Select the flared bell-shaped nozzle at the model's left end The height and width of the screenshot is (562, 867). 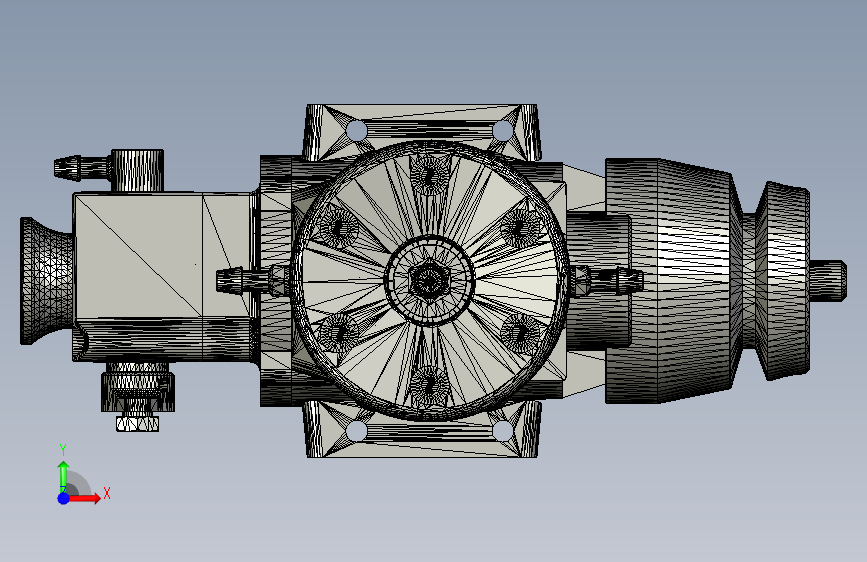(x=46, y=281)
